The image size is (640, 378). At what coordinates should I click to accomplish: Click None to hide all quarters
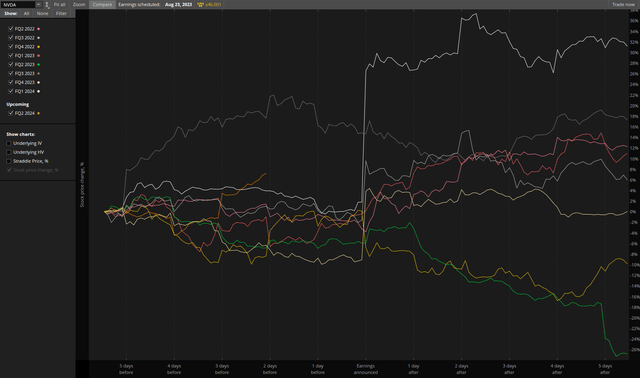pyautogui.click(x=42, y=13)
